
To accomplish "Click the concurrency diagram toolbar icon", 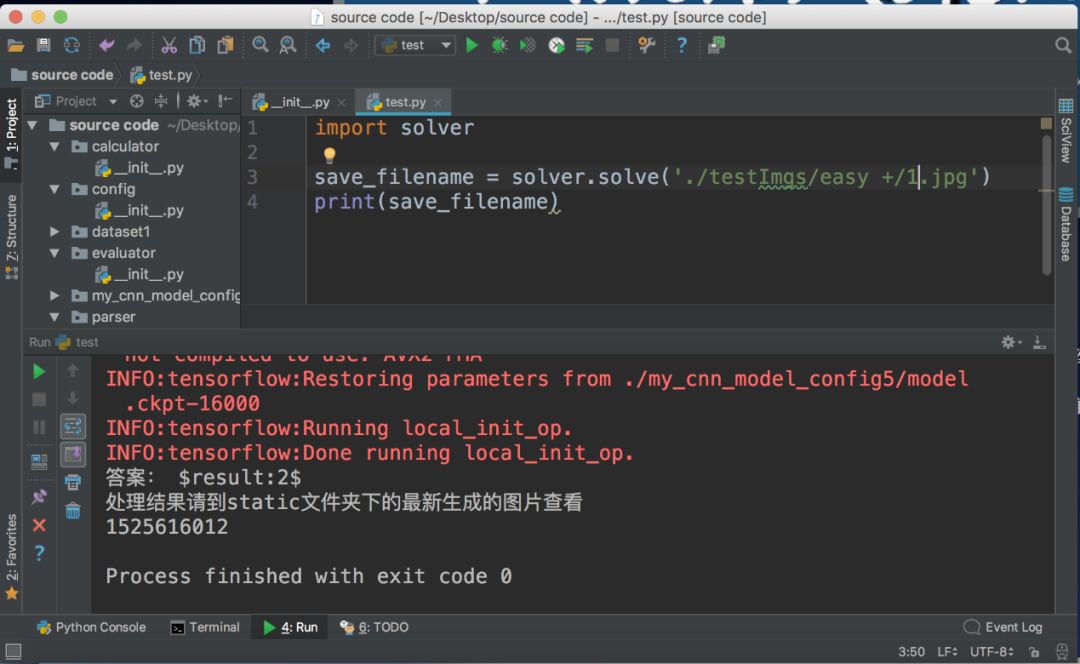I will click(x=584, y=45).
